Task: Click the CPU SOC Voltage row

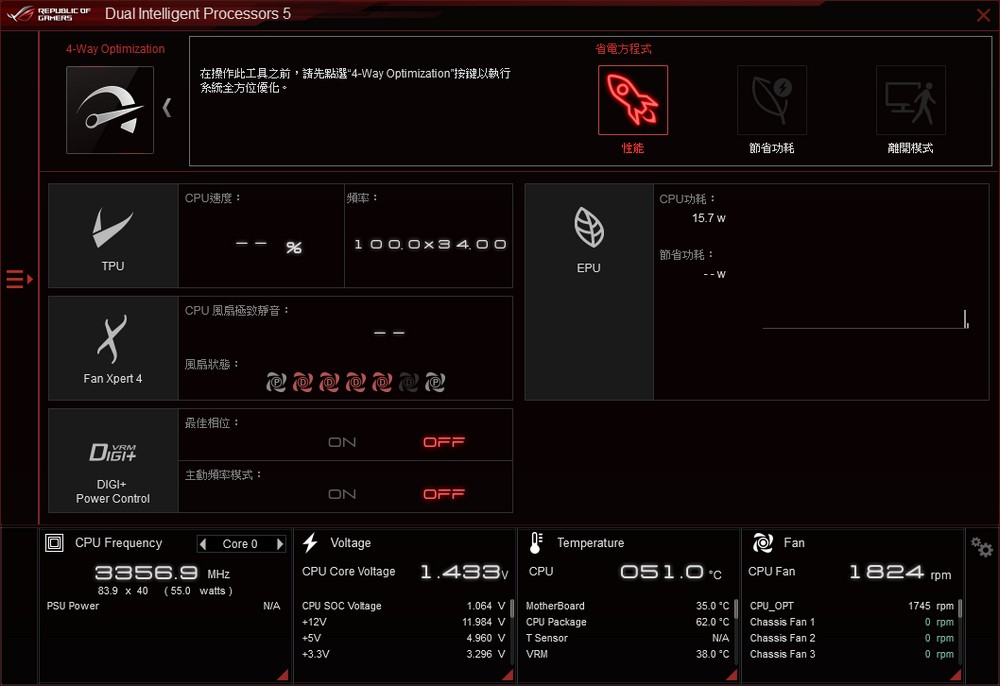Action: point(403,606)
